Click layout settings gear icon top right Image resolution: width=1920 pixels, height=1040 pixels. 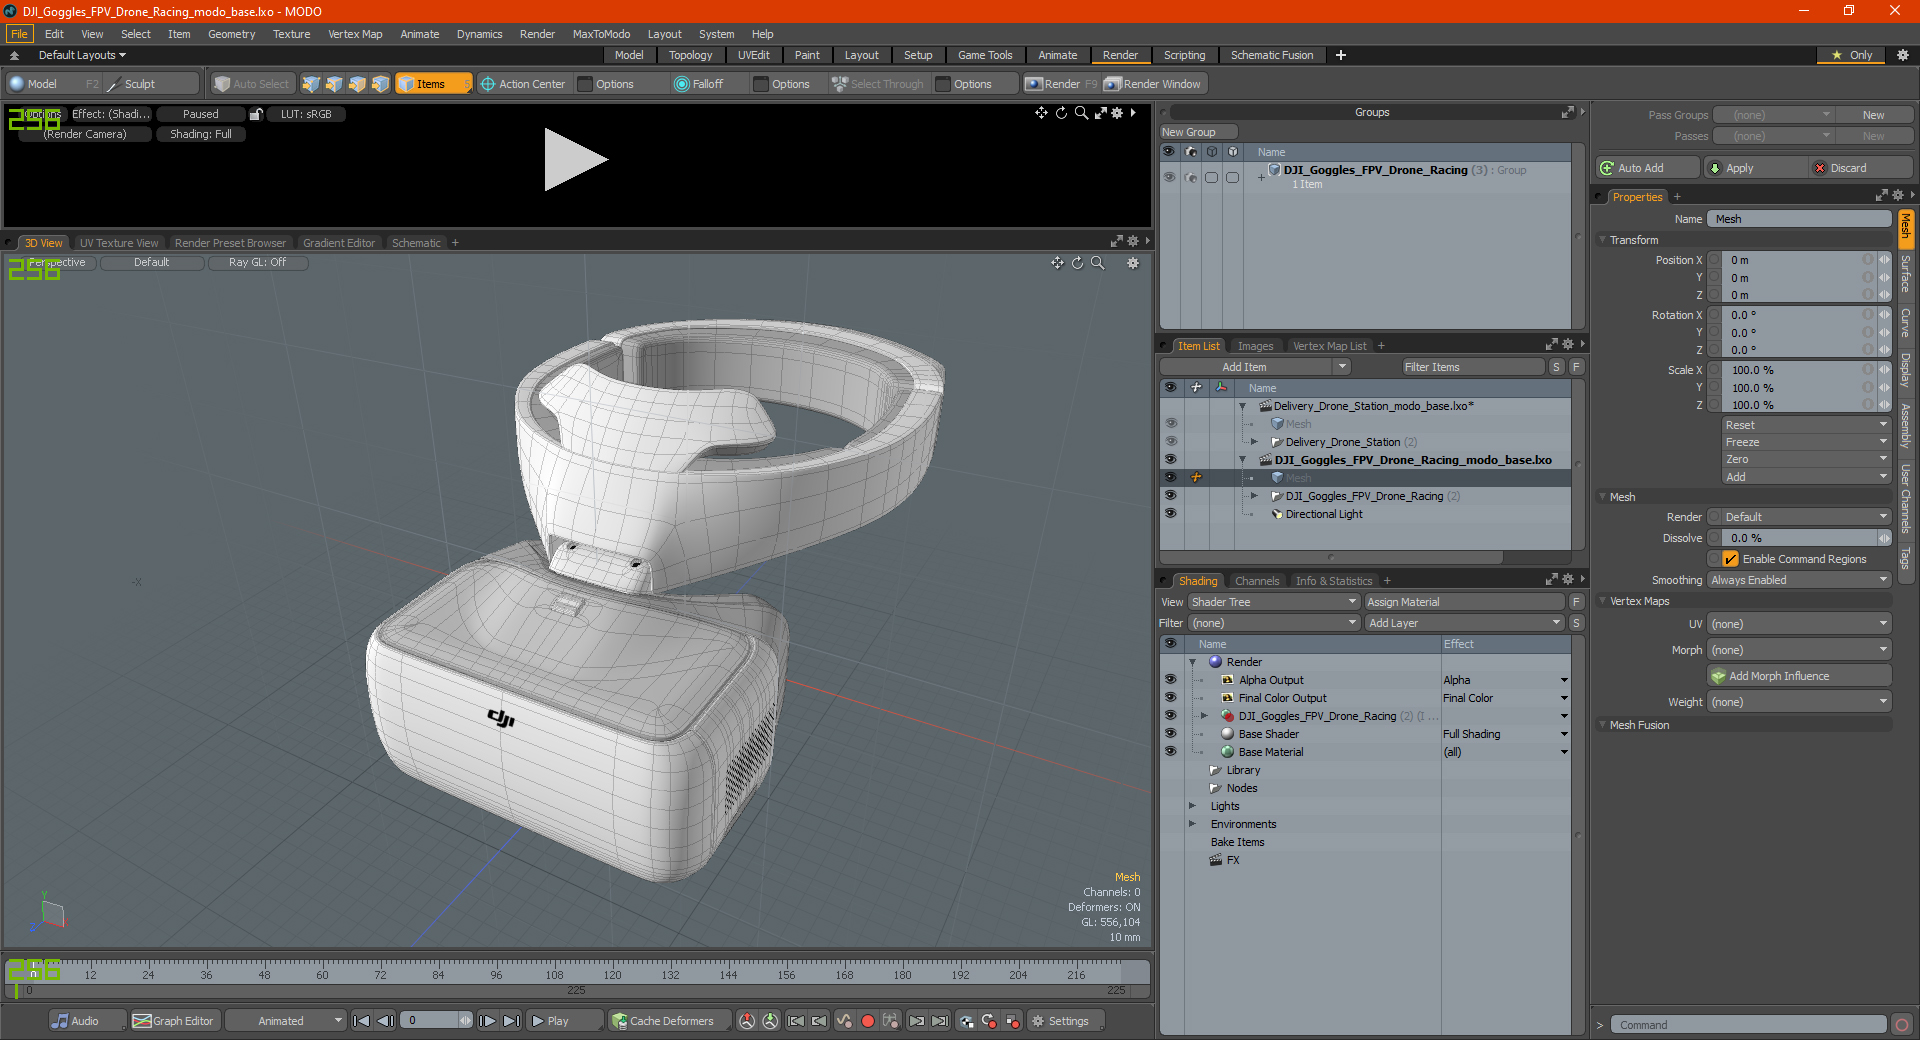tap(1903, 55)
